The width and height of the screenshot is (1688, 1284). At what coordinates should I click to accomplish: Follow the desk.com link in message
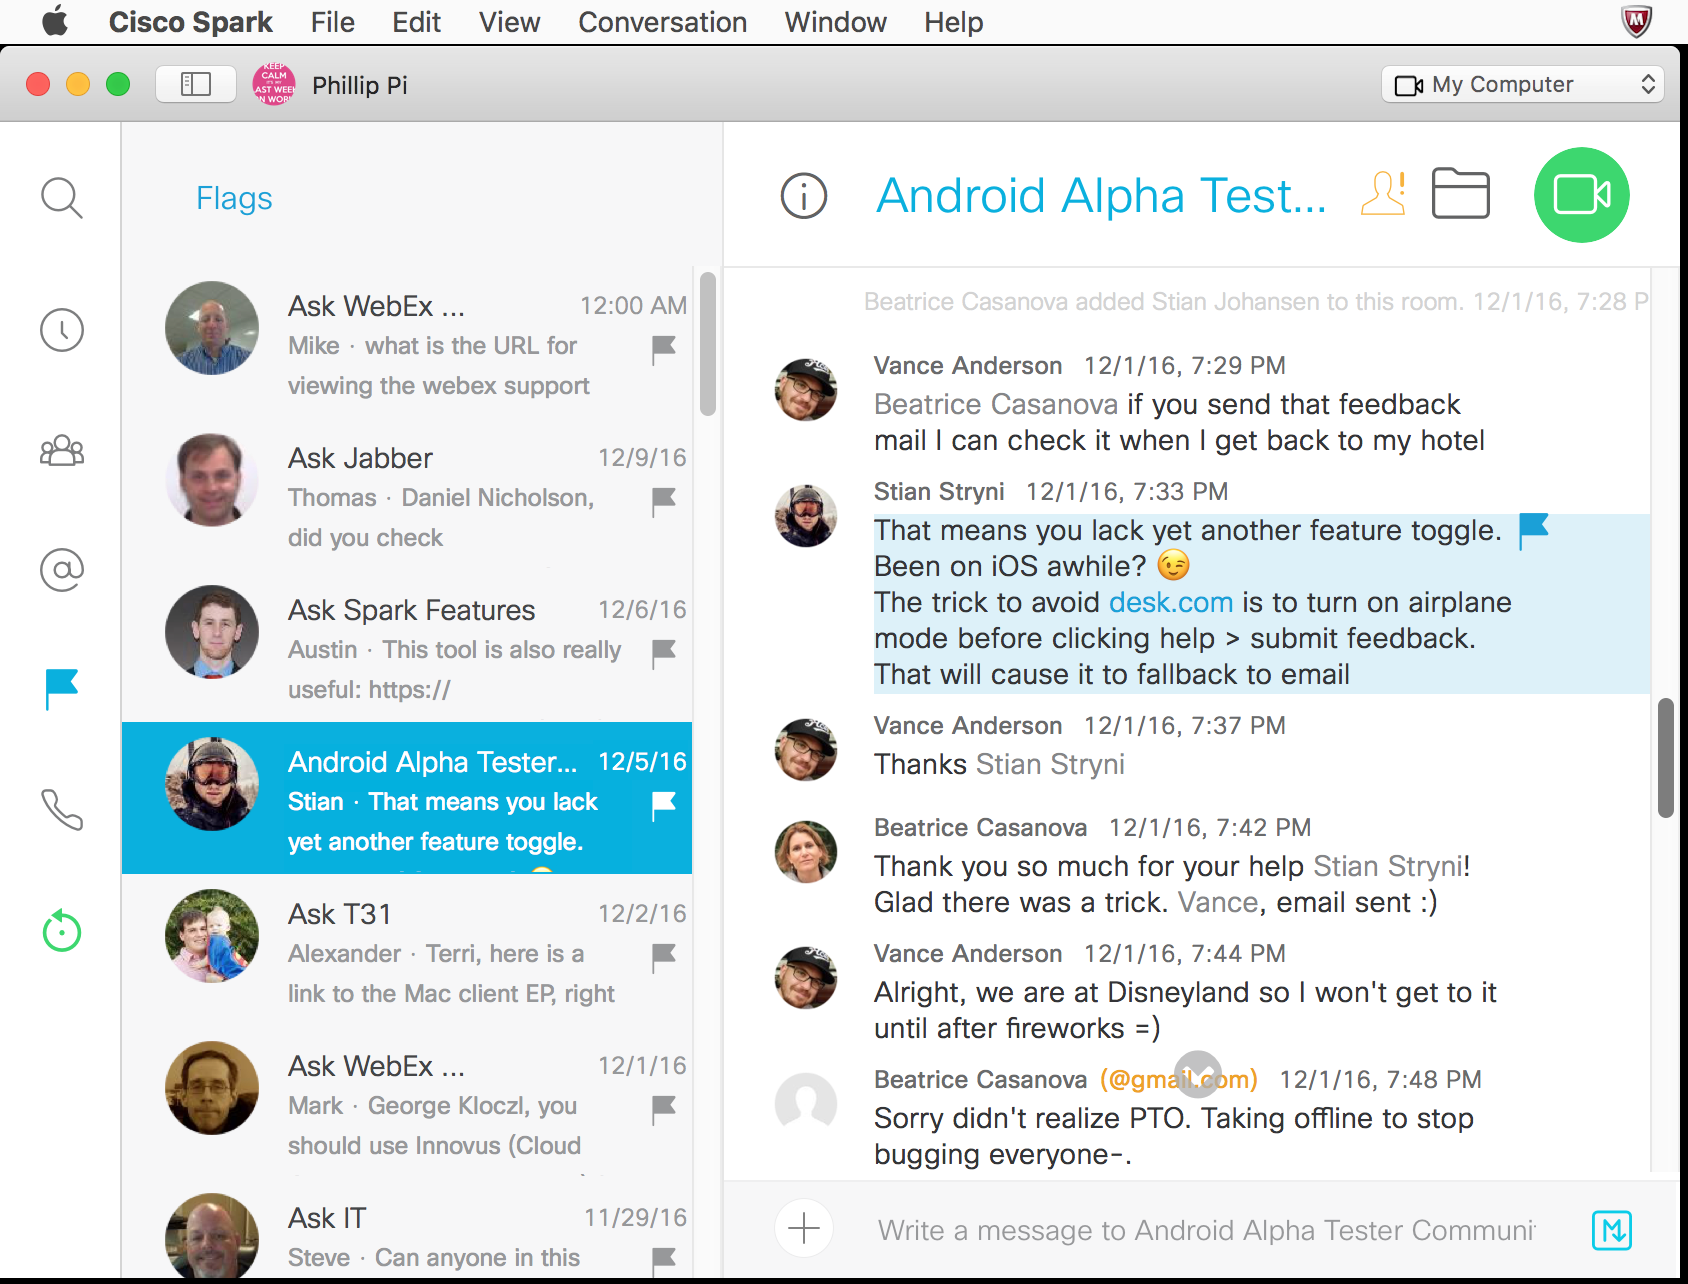[x=1170, y=602]
